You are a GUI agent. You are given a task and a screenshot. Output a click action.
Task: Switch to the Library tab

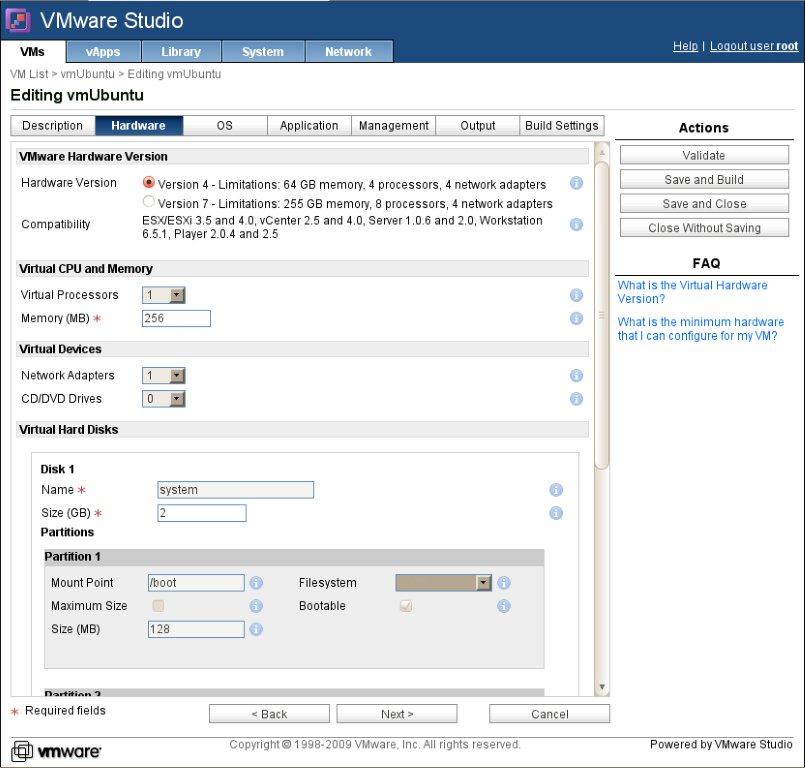pyautogui.click(x=181, y=52)
